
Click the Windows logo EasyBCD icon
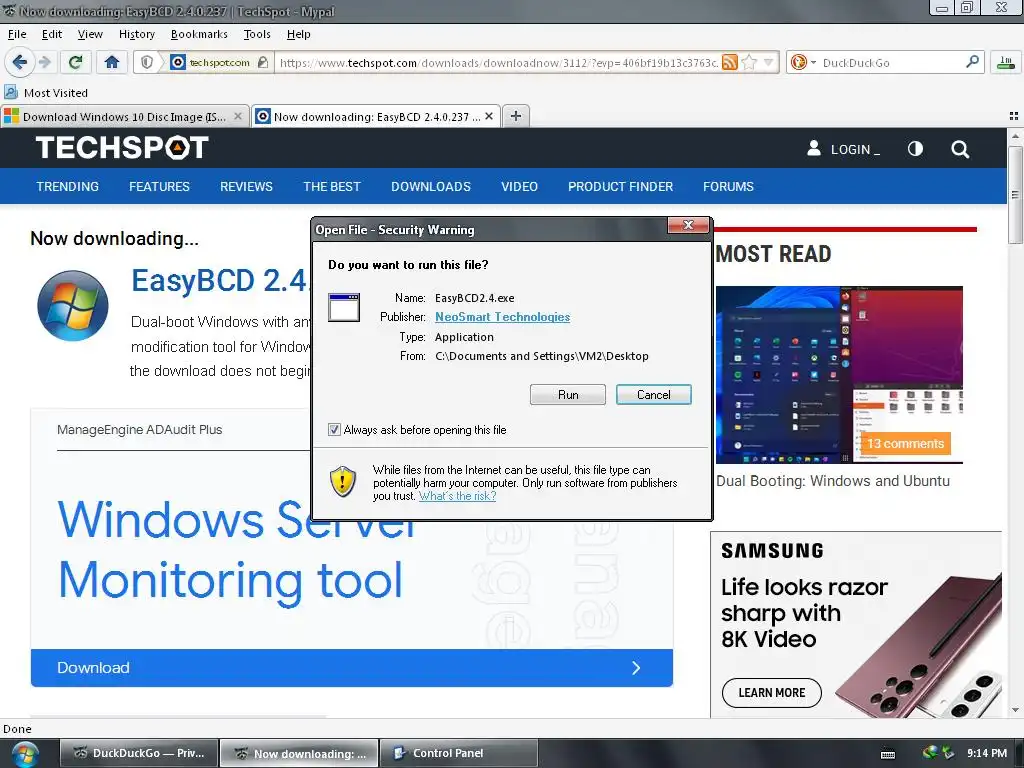pyautogui.click(x=72, y=305)
